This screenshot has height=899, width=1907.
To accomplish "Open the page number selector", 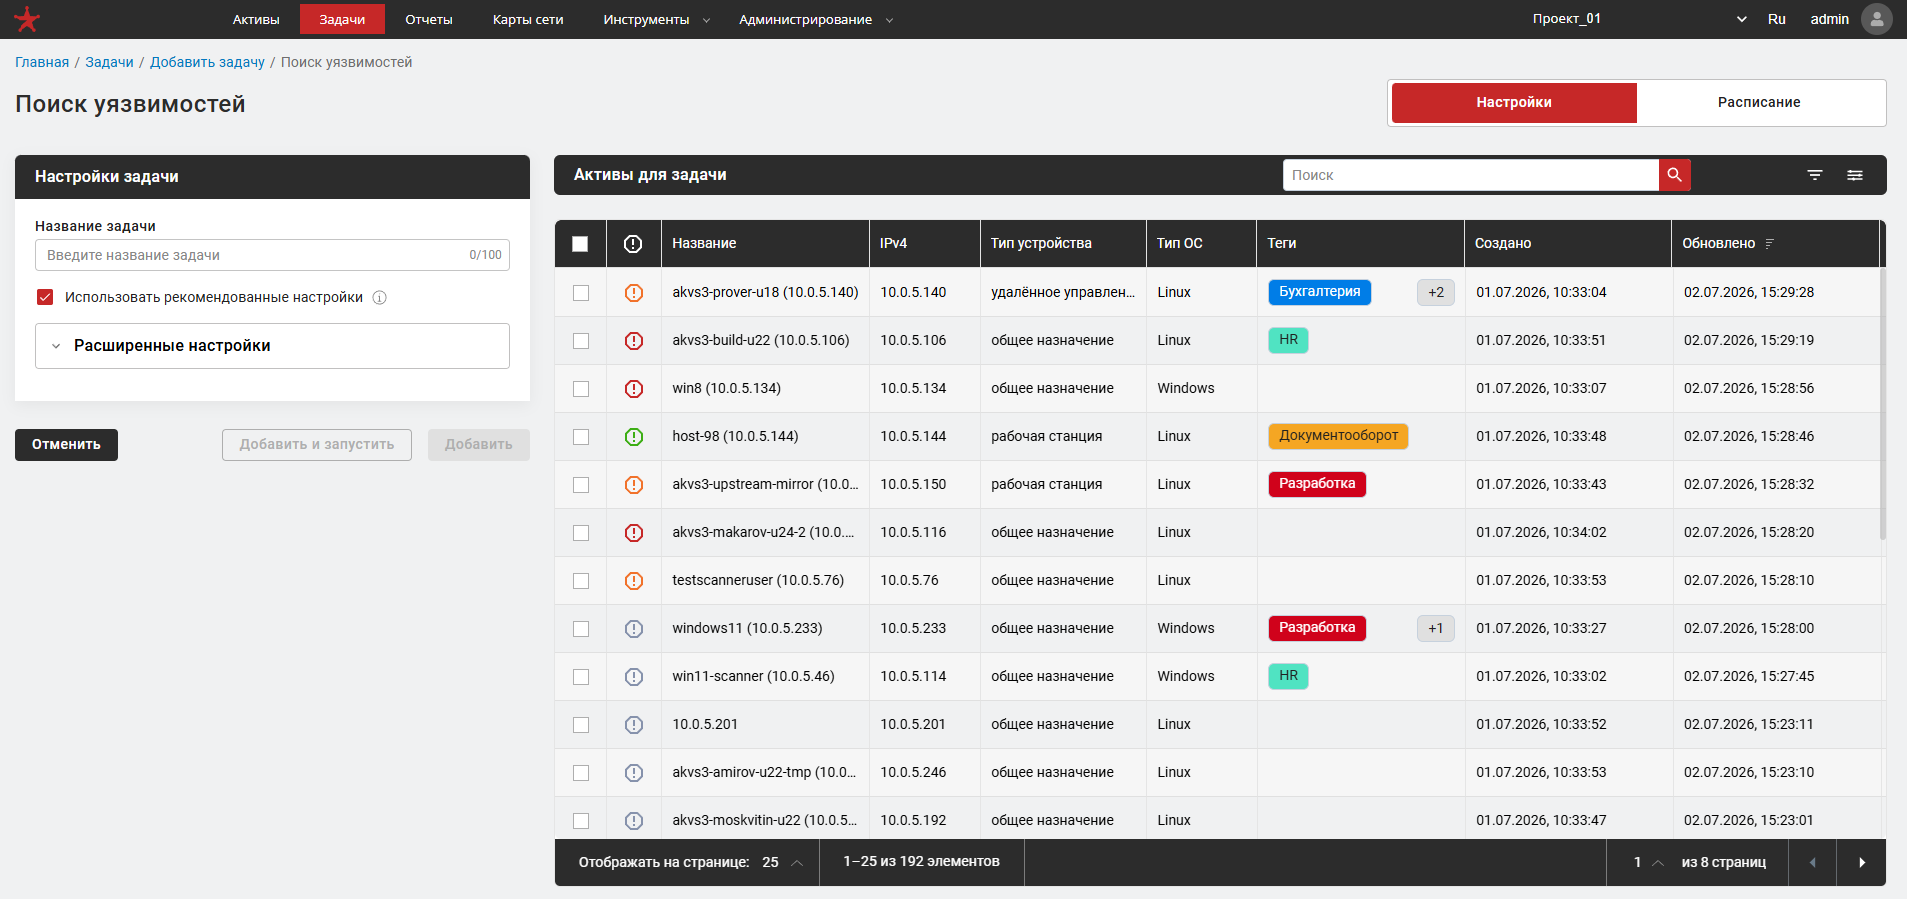I will click(x=1648, y=862).
